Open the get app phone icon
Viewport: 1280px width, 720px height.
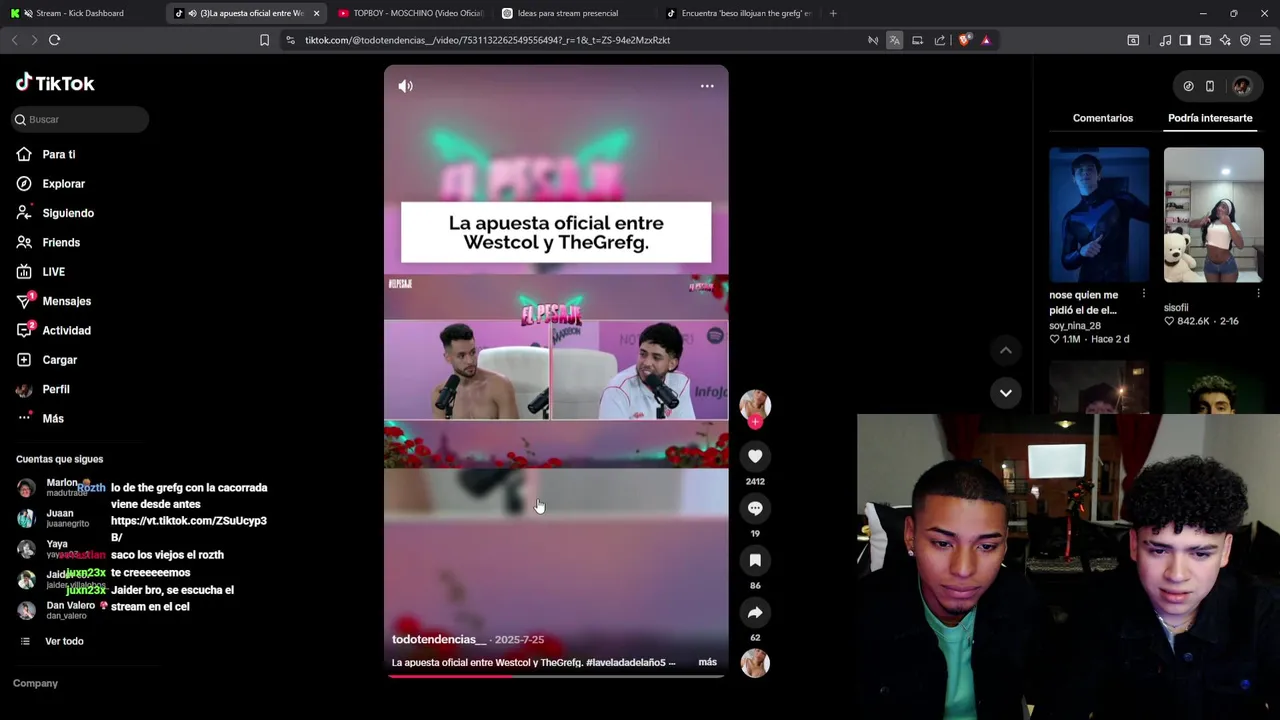click(1209, 86)
